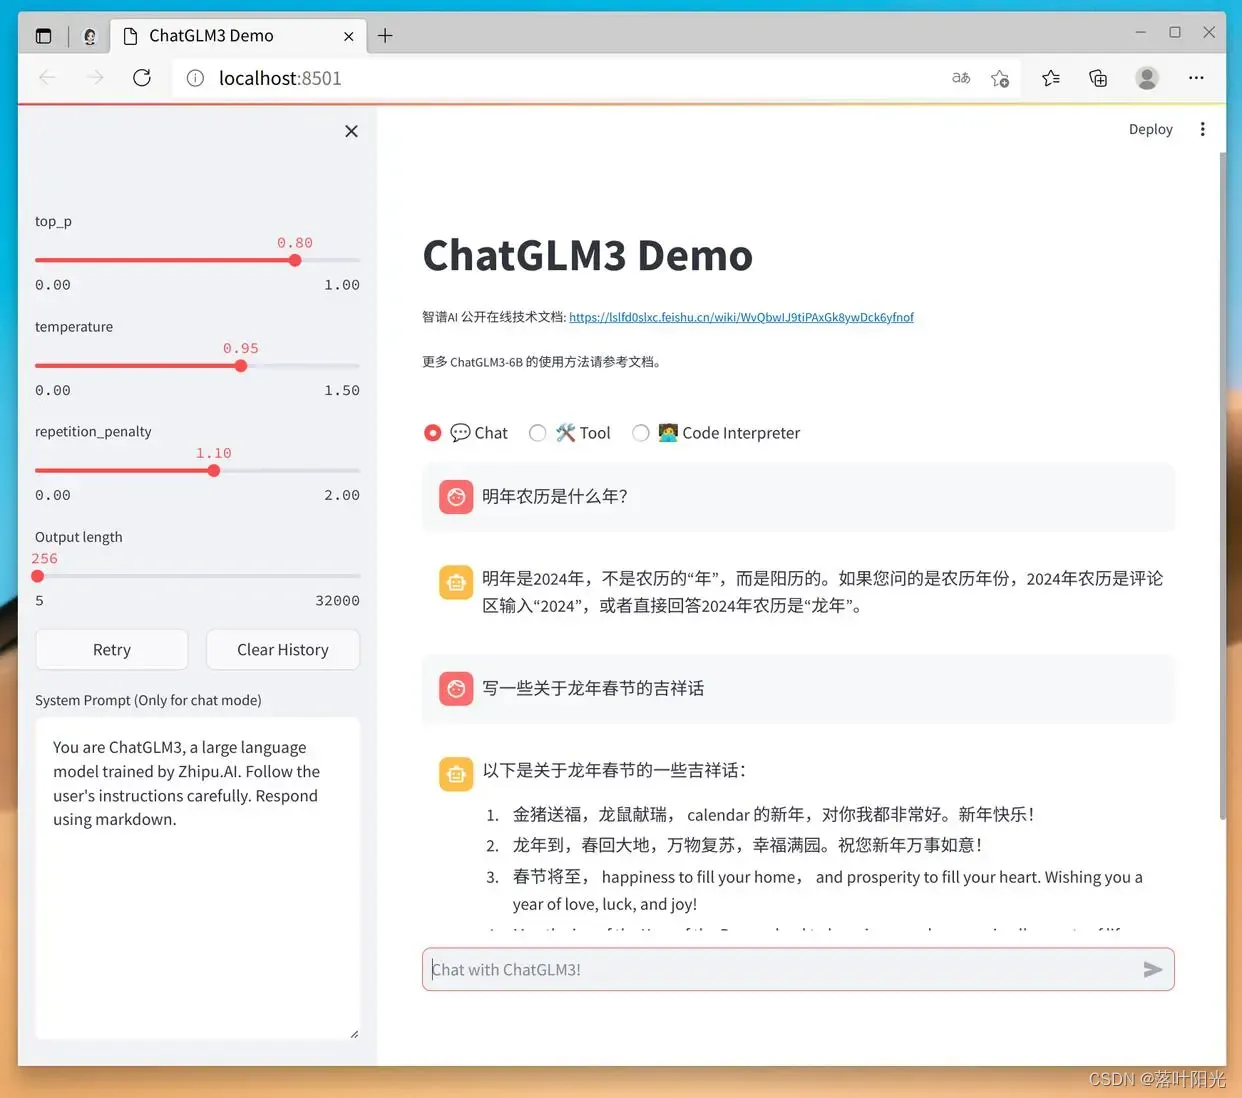Image resolution: width=1242 pixels, height=1098 pixels.
Task: Go forward to the next page
Action: [95, 78]
